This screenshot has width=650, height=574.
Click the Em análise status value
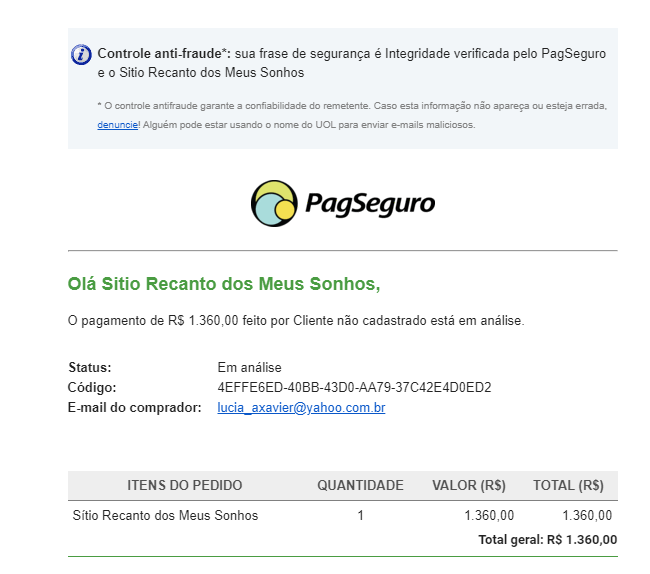click(x=249, y=368)
